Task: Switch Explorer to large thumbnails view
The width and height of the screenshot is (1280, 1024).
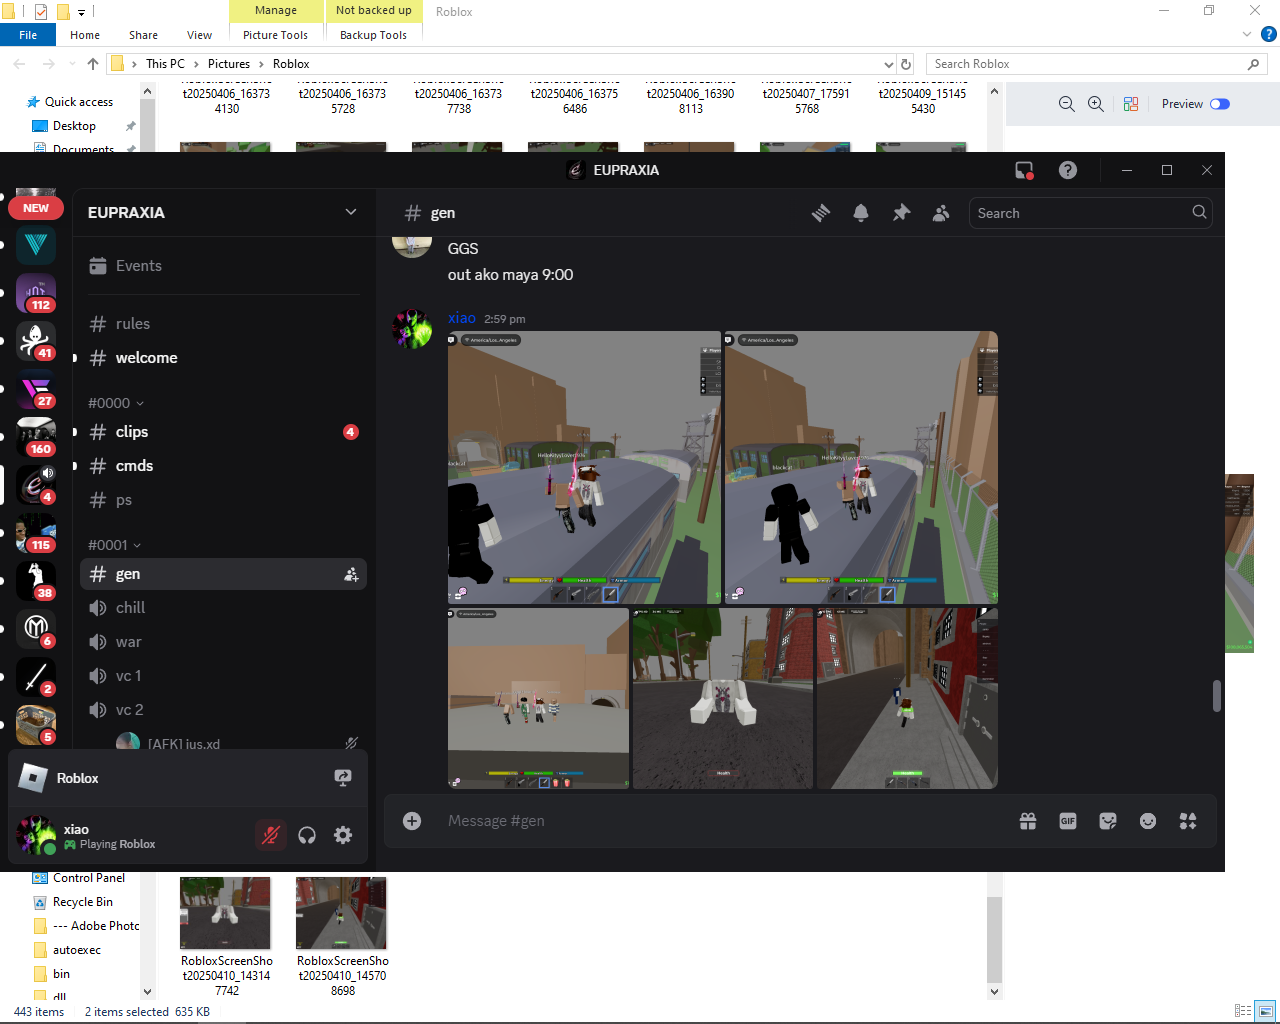Action: click(x=1266, y=1011)
